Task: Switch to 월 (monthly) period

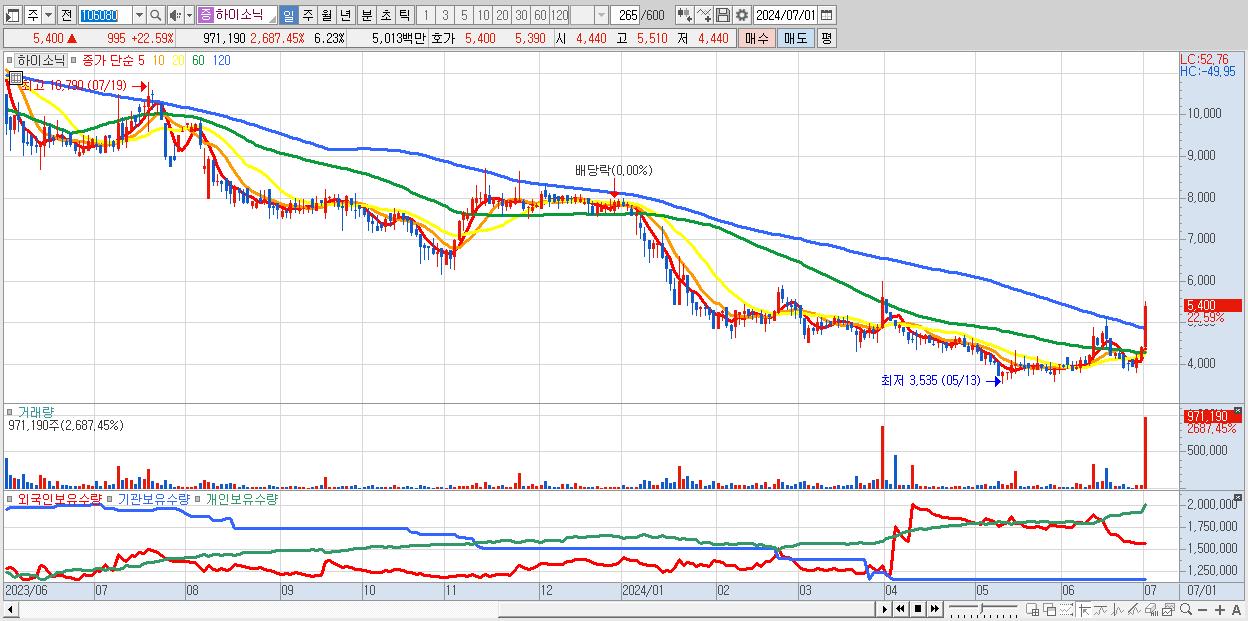Action: (326, 15)
